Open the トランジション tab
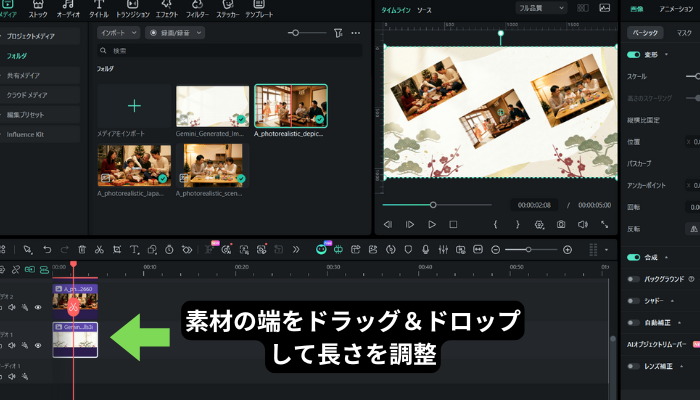This screenshot has width=700, height=400. click(x=133, y=9)
